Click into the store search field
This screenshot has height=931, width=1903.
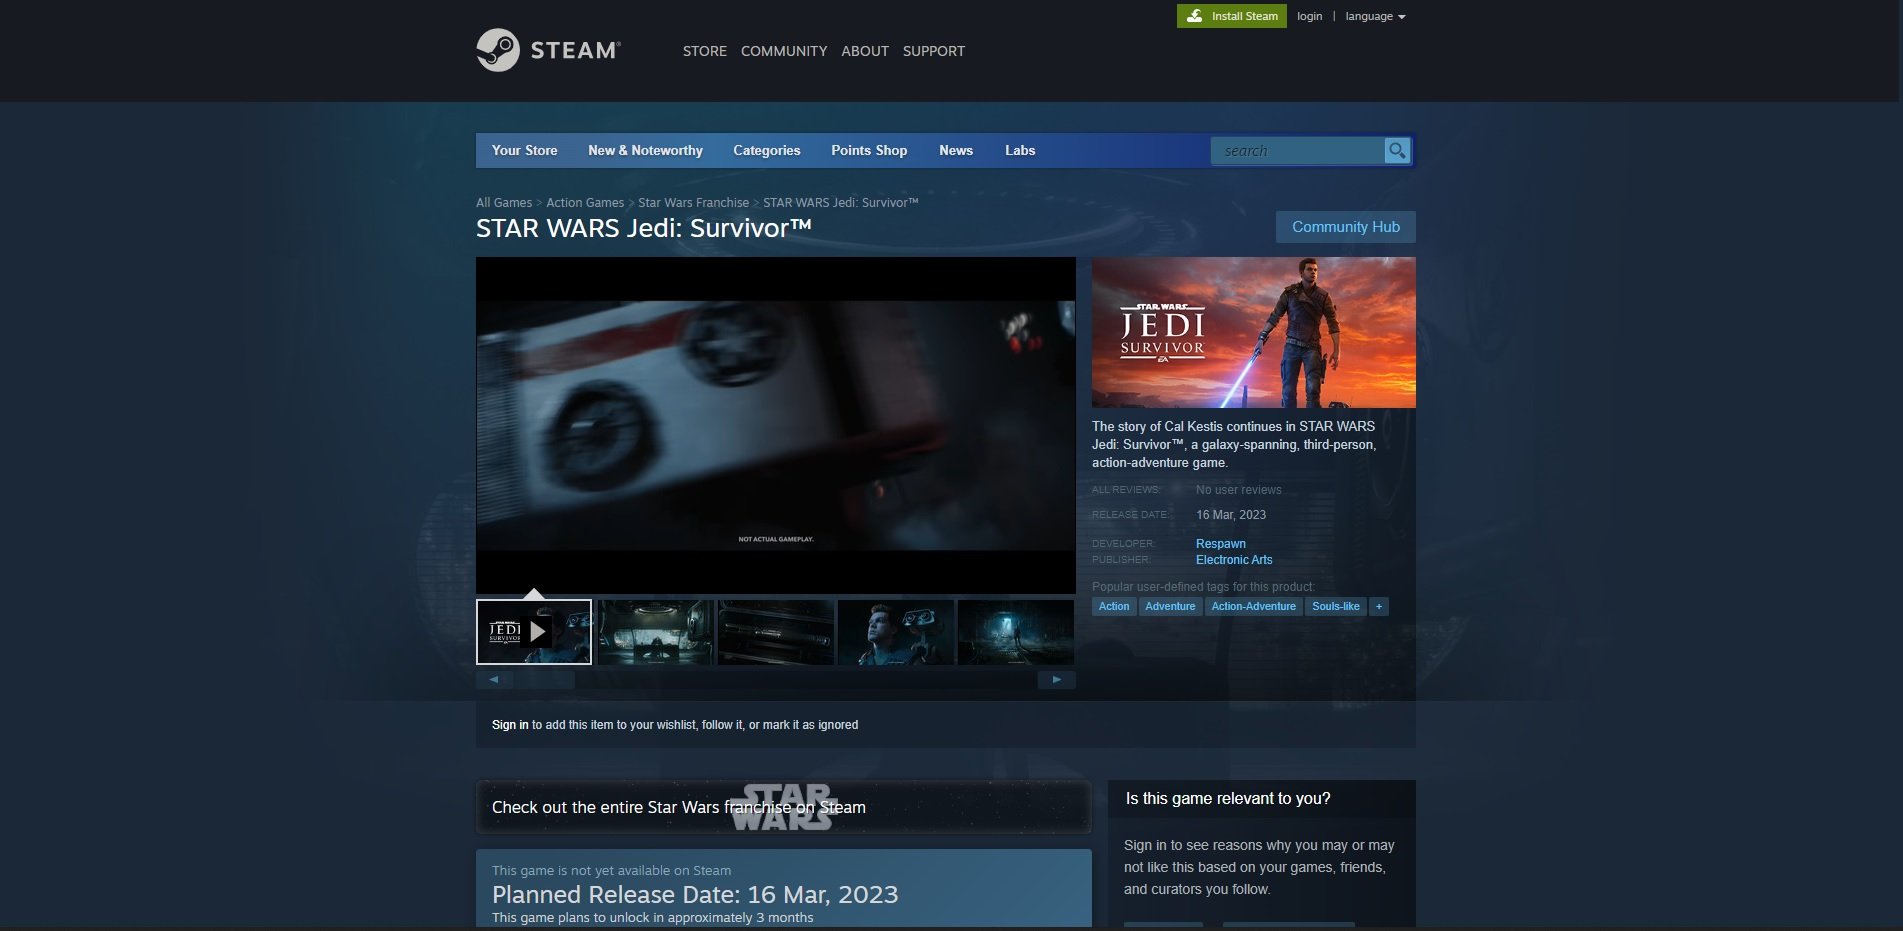point(1298,151)
